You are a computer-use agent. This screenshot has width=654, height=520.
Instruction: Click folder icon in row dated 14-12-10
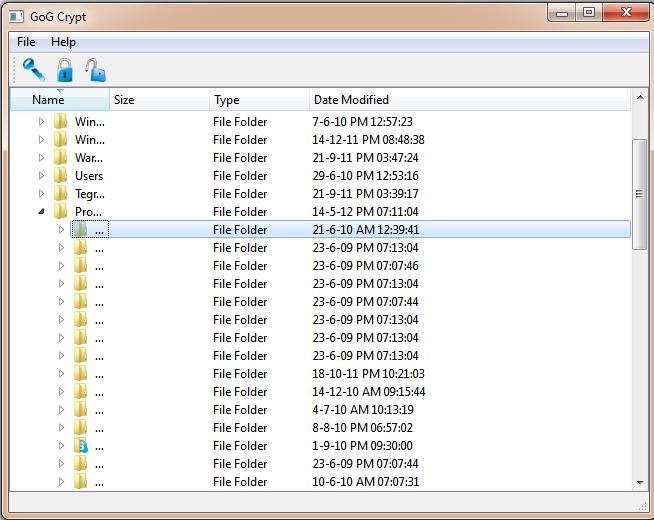80,392
